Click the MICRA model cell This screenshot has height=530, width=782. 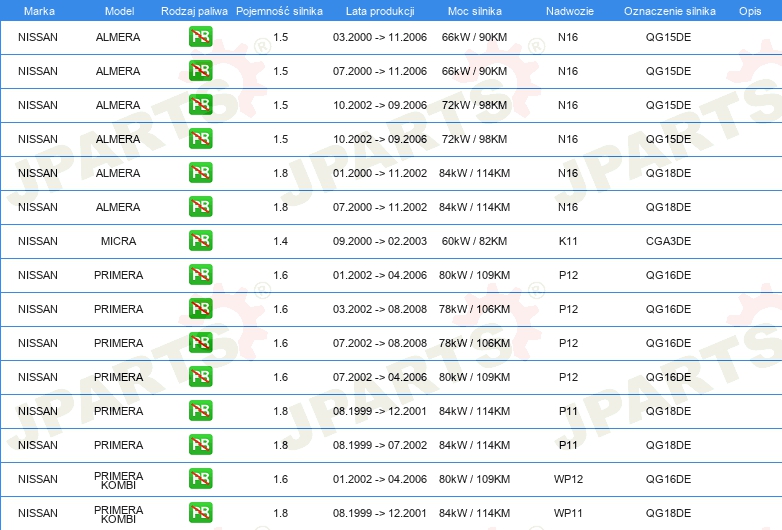click(x=118, y=241)
